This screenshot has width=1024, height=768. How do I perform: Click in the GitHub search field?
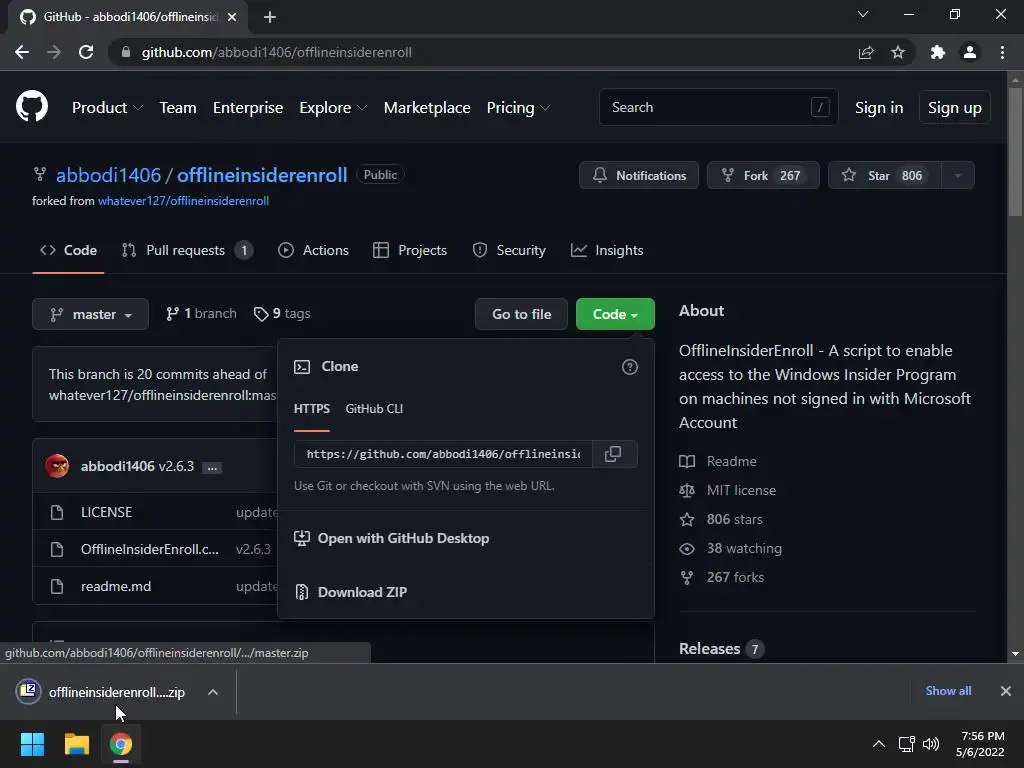[718, 107]
